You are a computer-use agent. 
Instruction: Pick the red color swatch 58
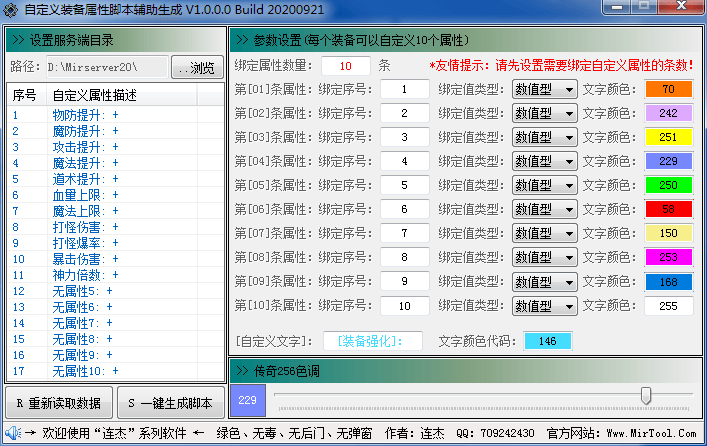click(669, 209)
